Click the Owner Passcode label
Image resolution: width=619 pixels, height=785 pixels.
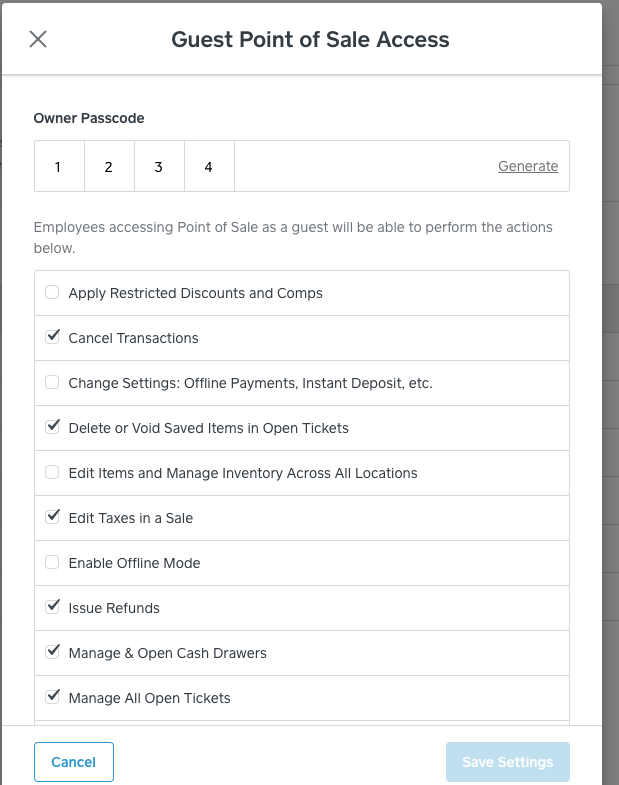(x=89, y=118)
